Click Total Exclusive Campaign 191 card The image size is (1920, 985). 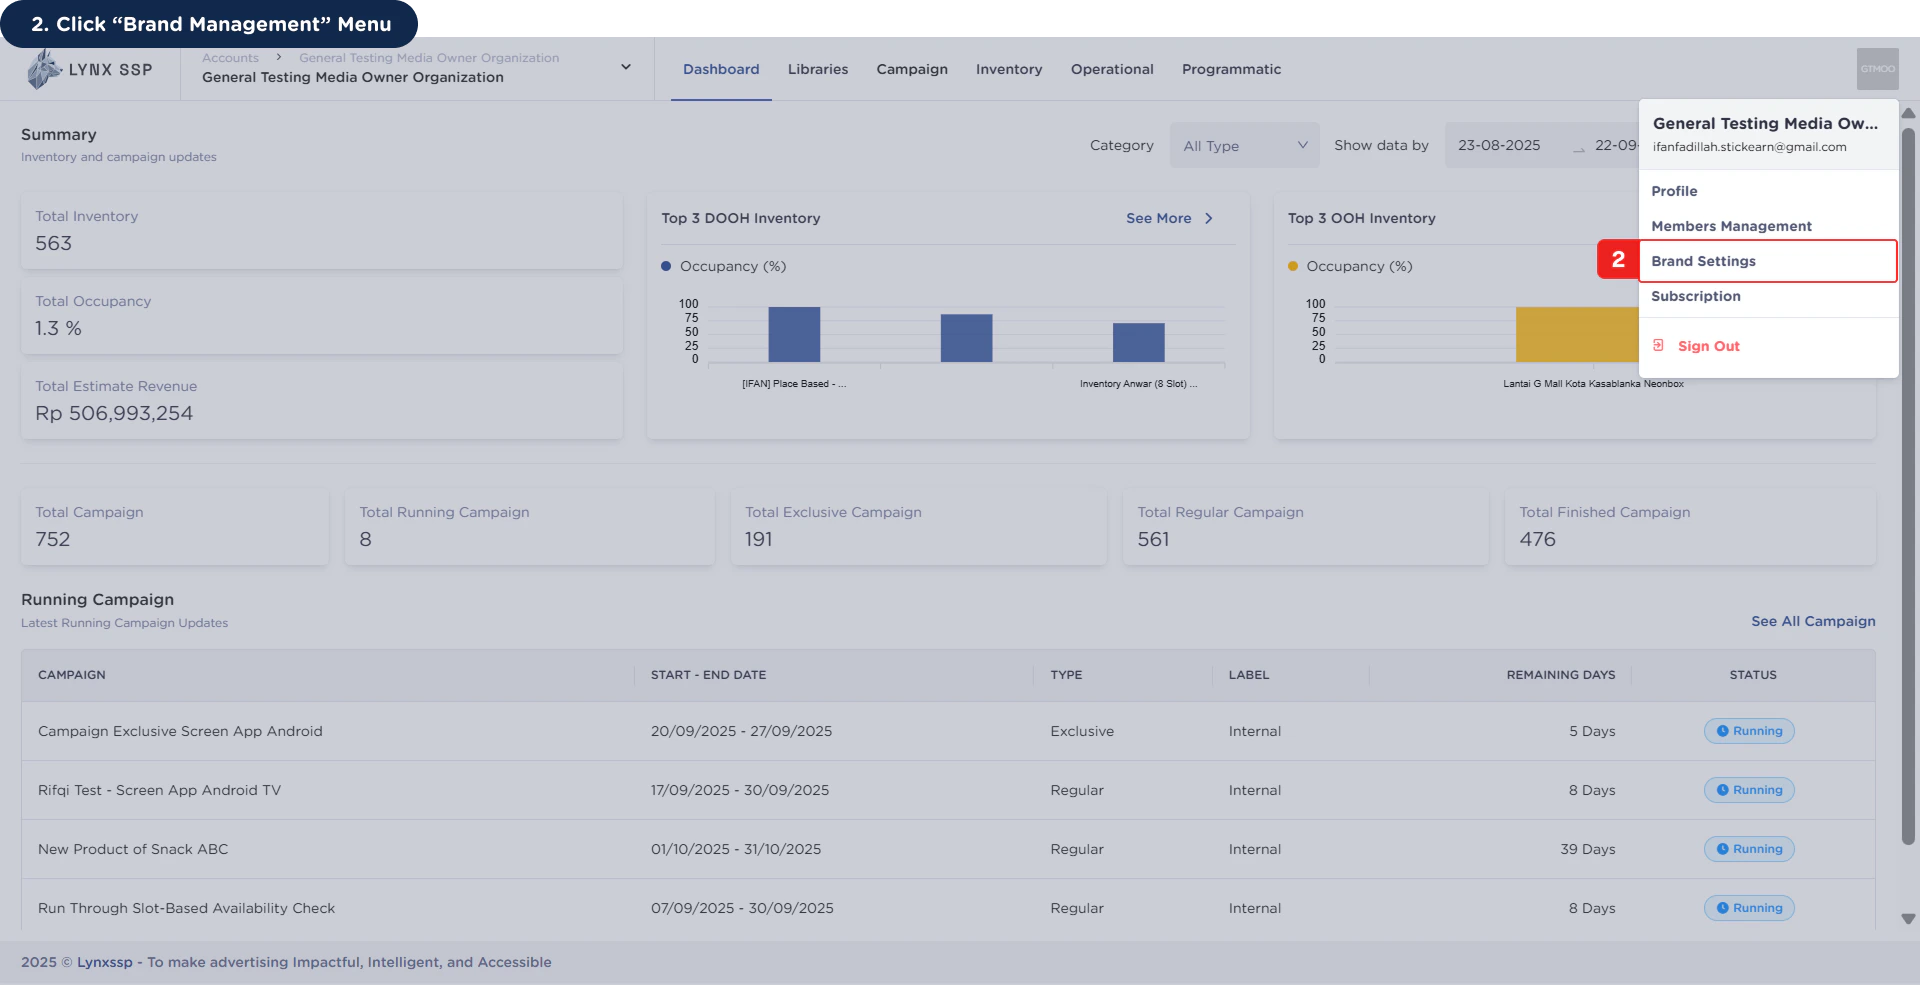click(918, 527)
